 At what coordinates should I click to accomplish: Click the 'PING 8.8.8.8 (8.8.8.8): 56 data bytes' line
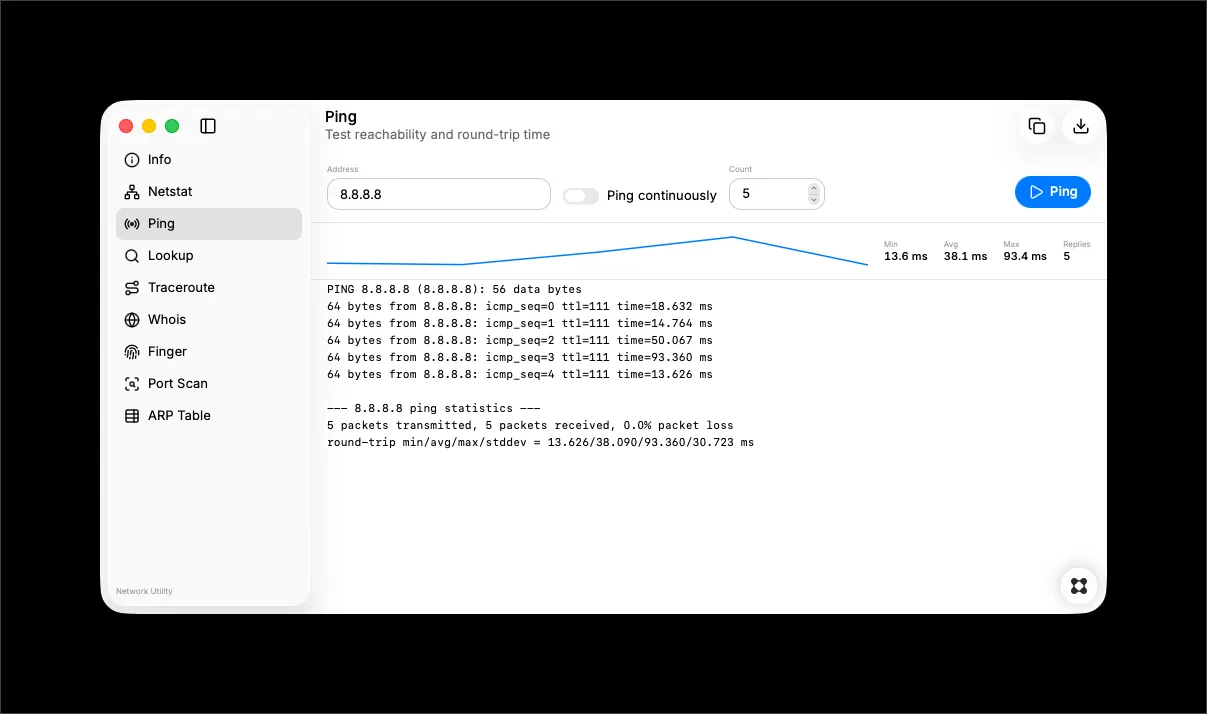pyautogui.click(x=454, y=289)
